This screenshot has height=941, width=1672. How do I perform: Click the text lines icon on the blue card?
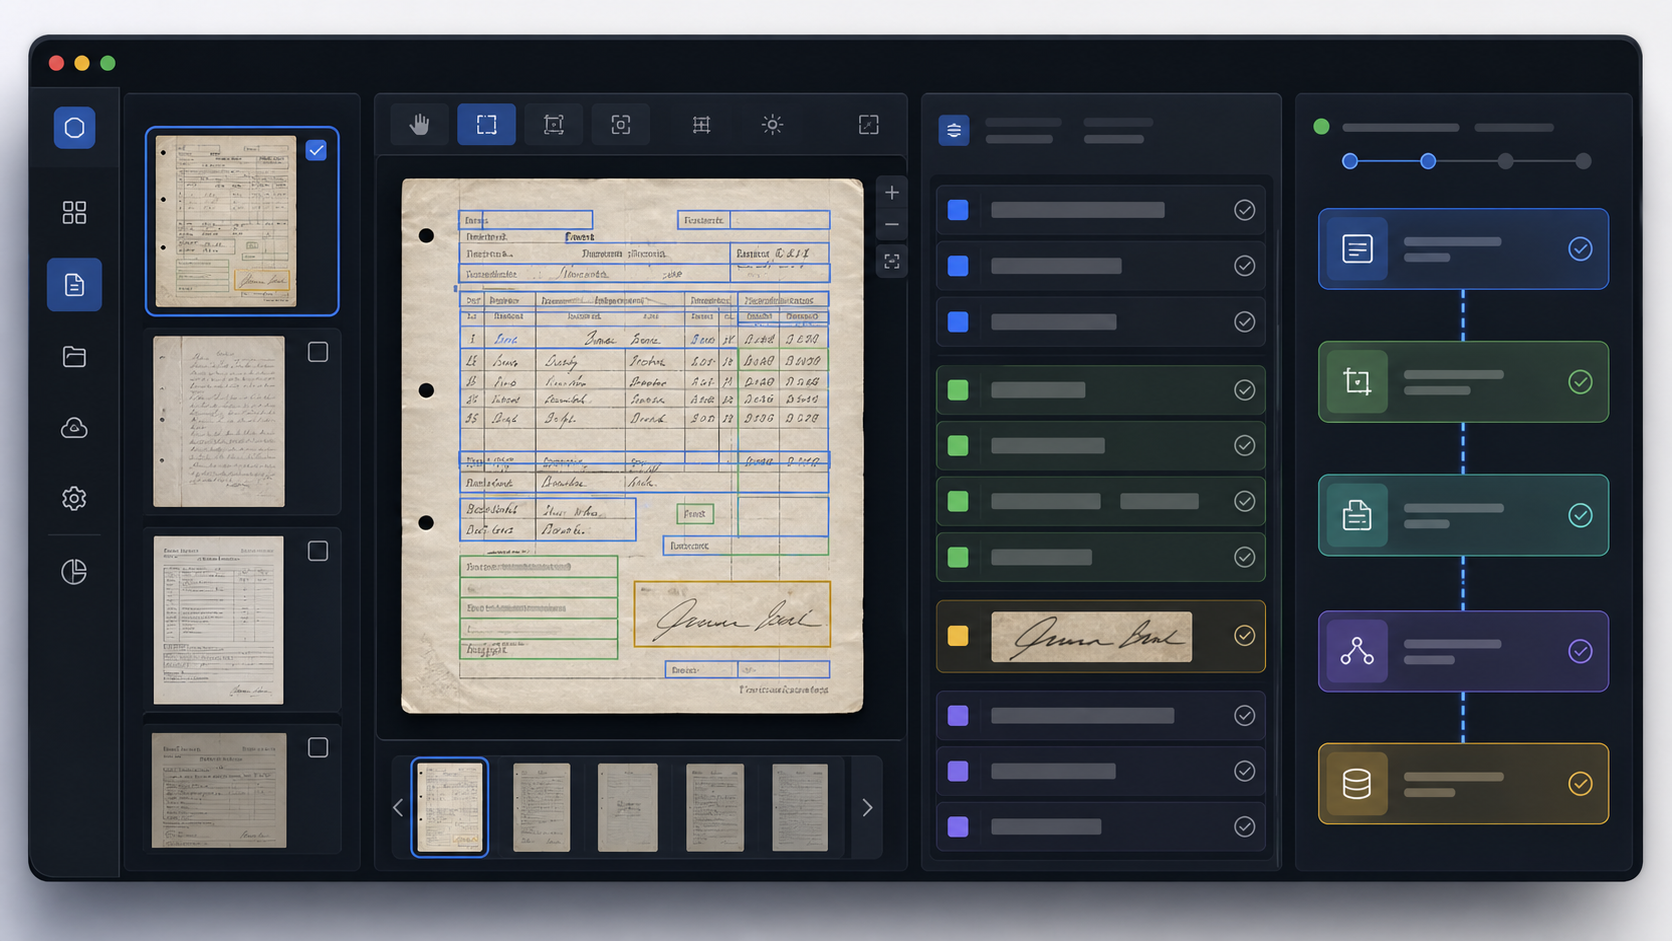[1357, 248]
